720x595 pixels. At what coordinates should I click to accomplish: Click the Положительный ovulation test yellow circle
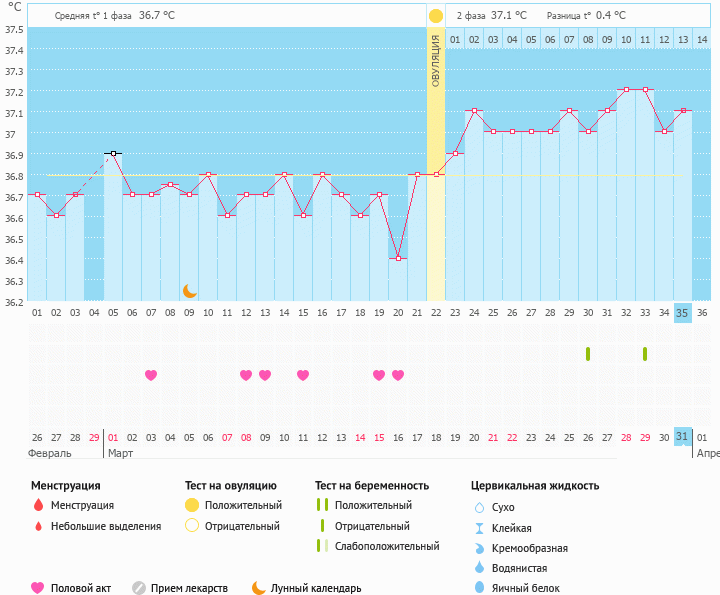(x=192, y=505)
